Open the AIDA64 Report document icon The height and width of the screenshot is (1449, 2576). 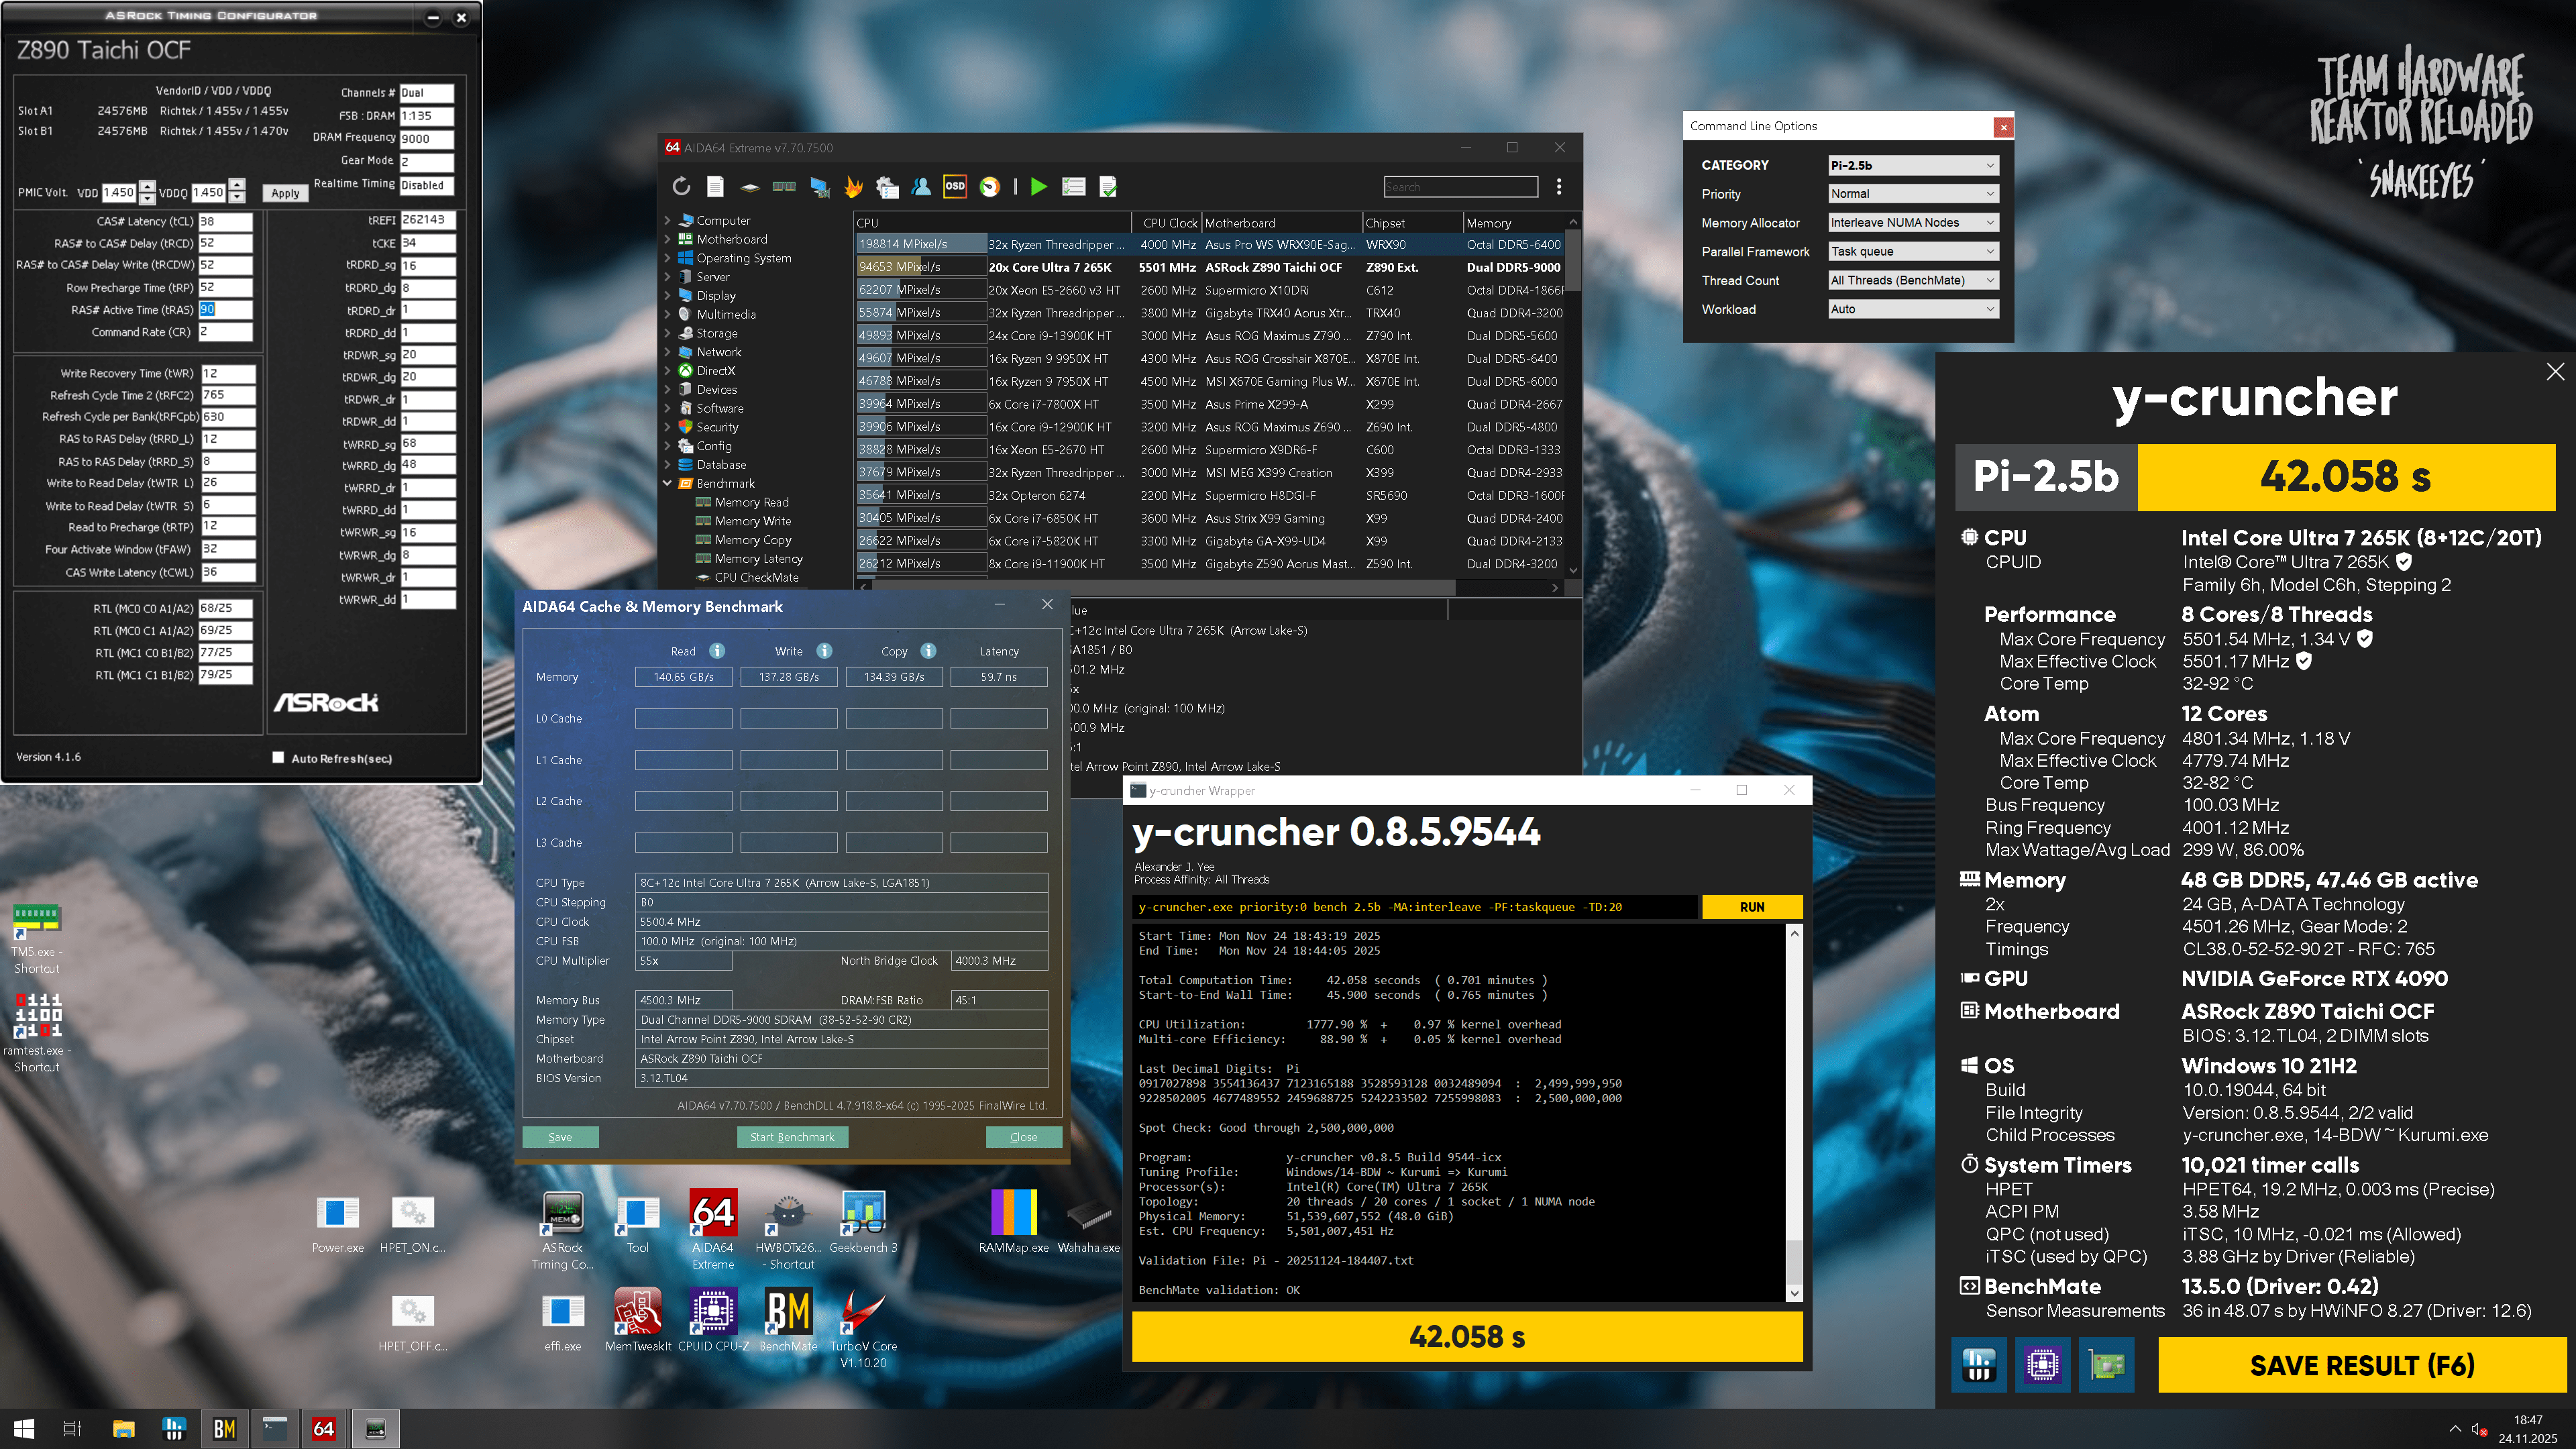click(715, 186)
